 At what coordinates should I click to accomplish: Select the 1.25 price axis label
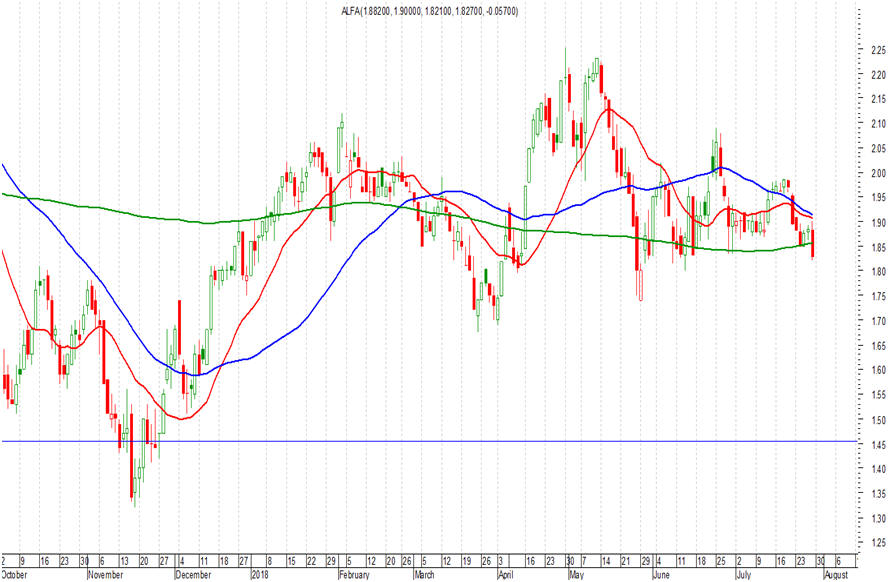(x=878, y=543)
